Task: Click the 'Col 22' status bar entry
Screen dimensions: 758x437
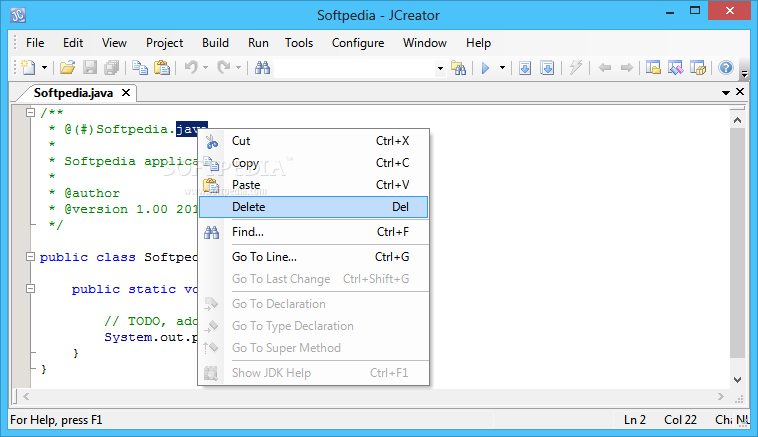Action: point(680,420)
